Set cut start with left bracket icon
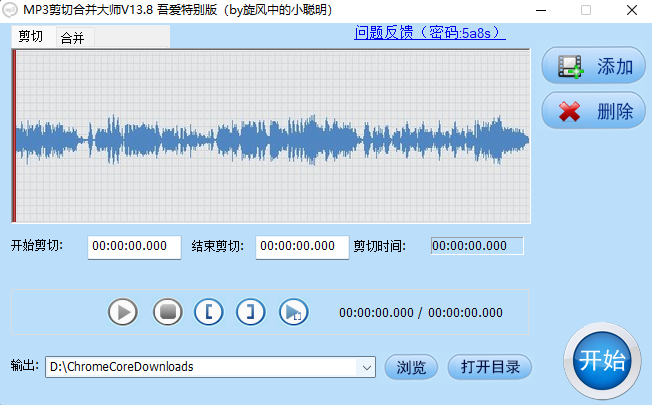This screenshot has height=405, width=652. 209,312
